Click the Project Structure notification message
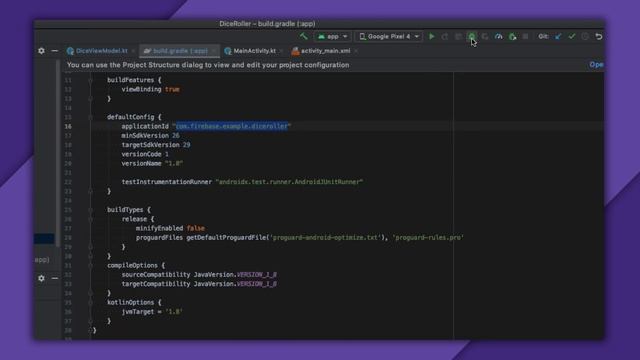The image size is (640, 360). 208,65
